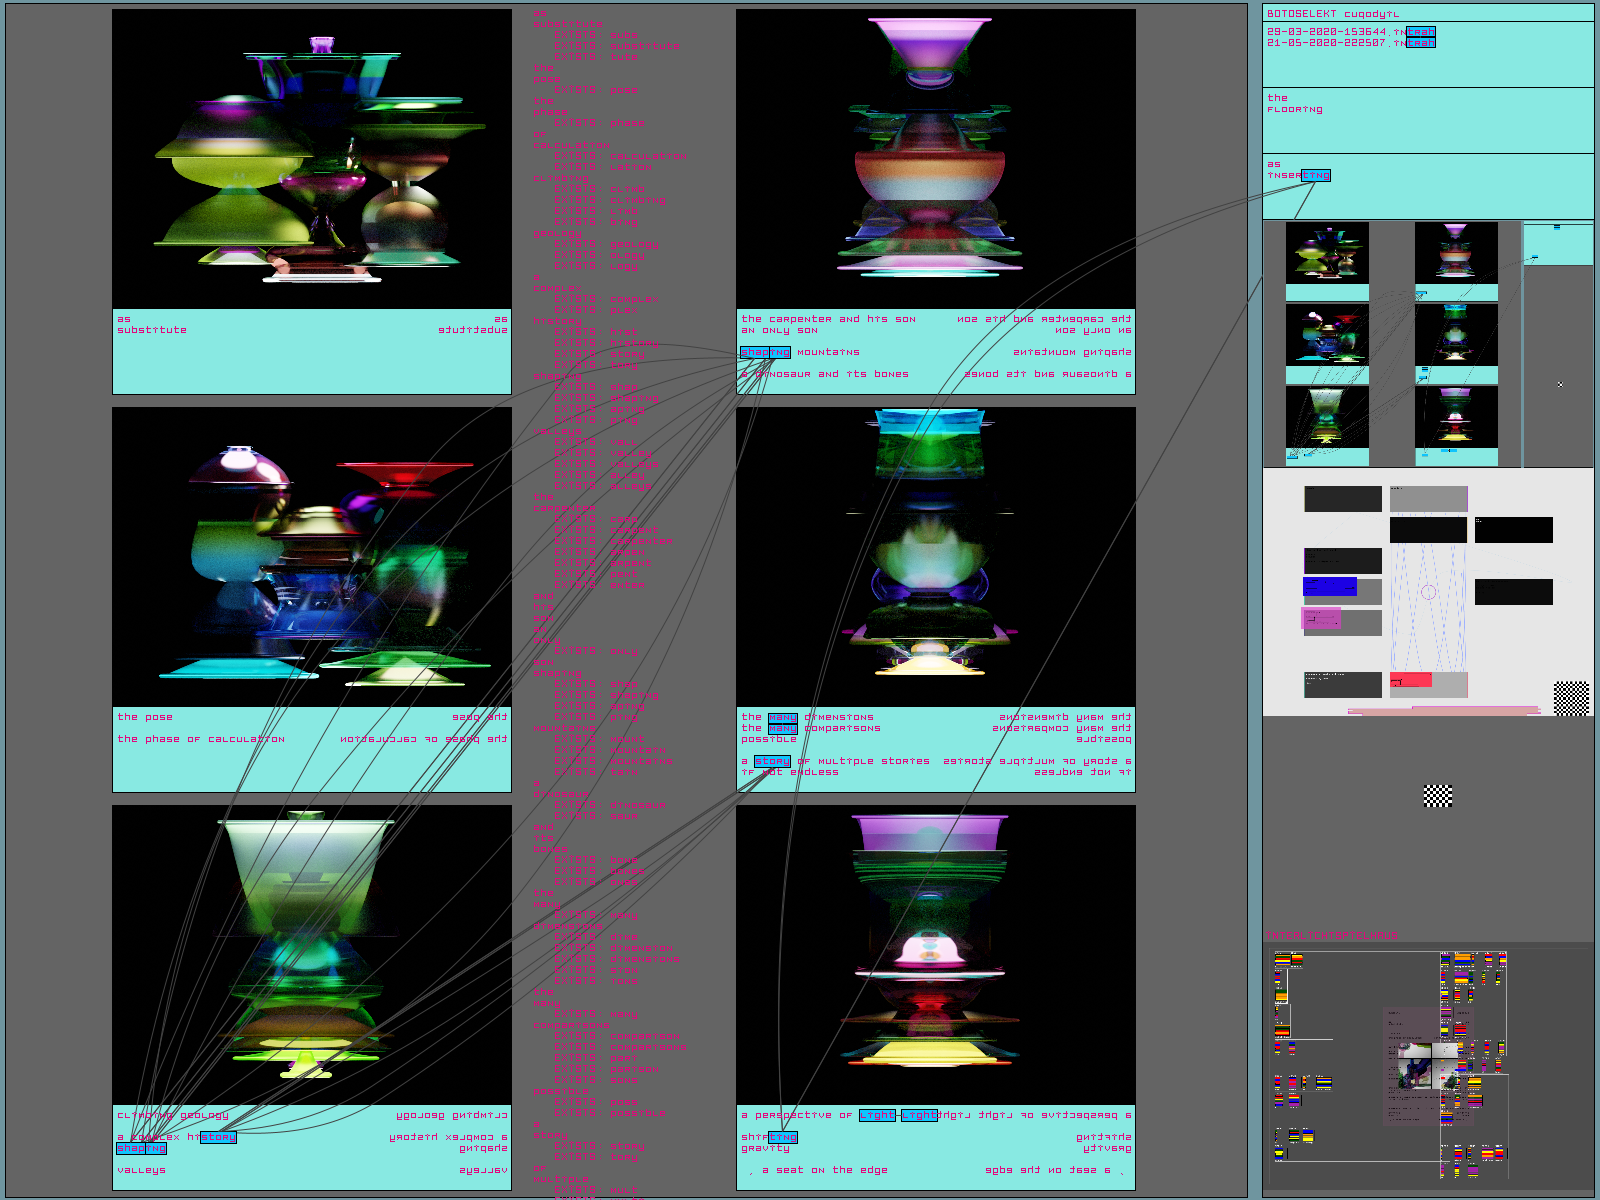Click the small x marker in the gray sidebar column
1600x1200 pixels.
coord(1560,384)
